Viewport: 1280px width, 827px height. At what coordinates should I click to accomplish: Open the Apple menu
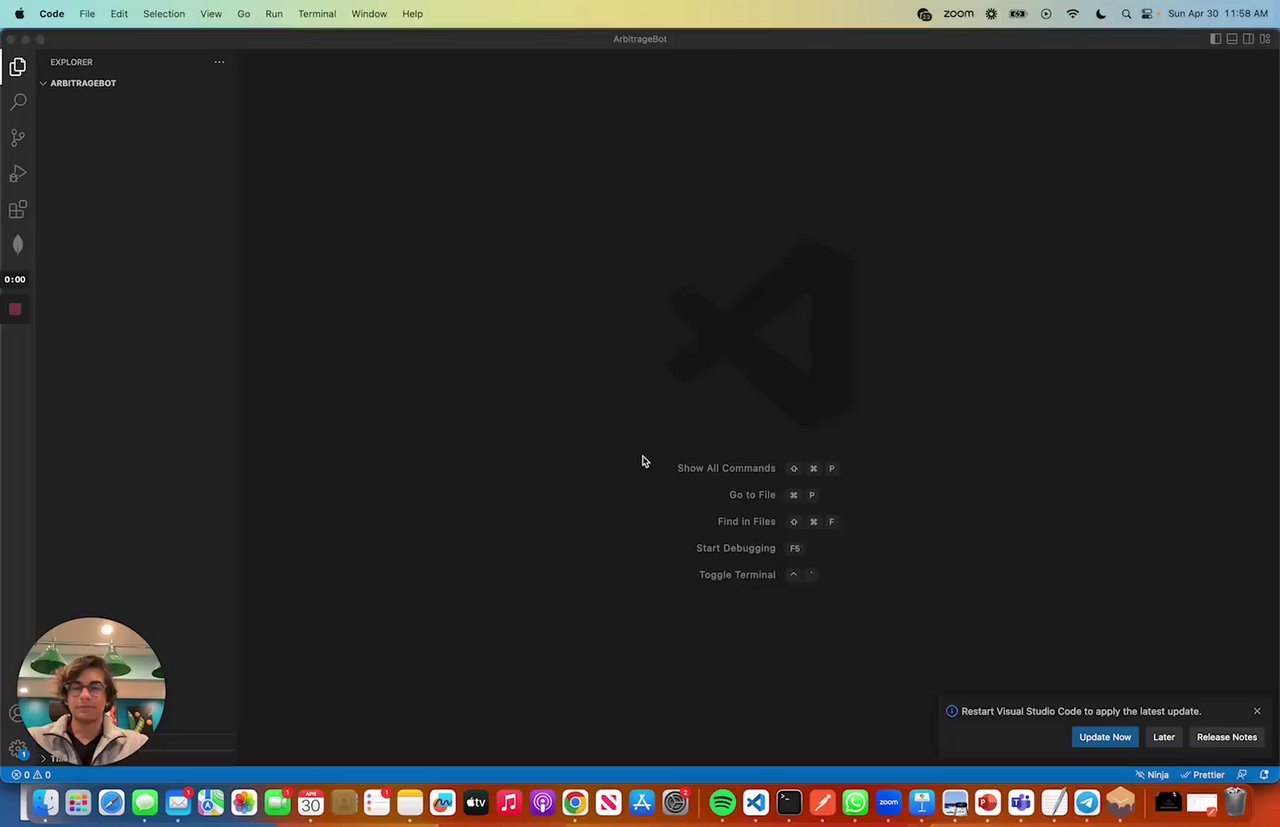point(19,14)
